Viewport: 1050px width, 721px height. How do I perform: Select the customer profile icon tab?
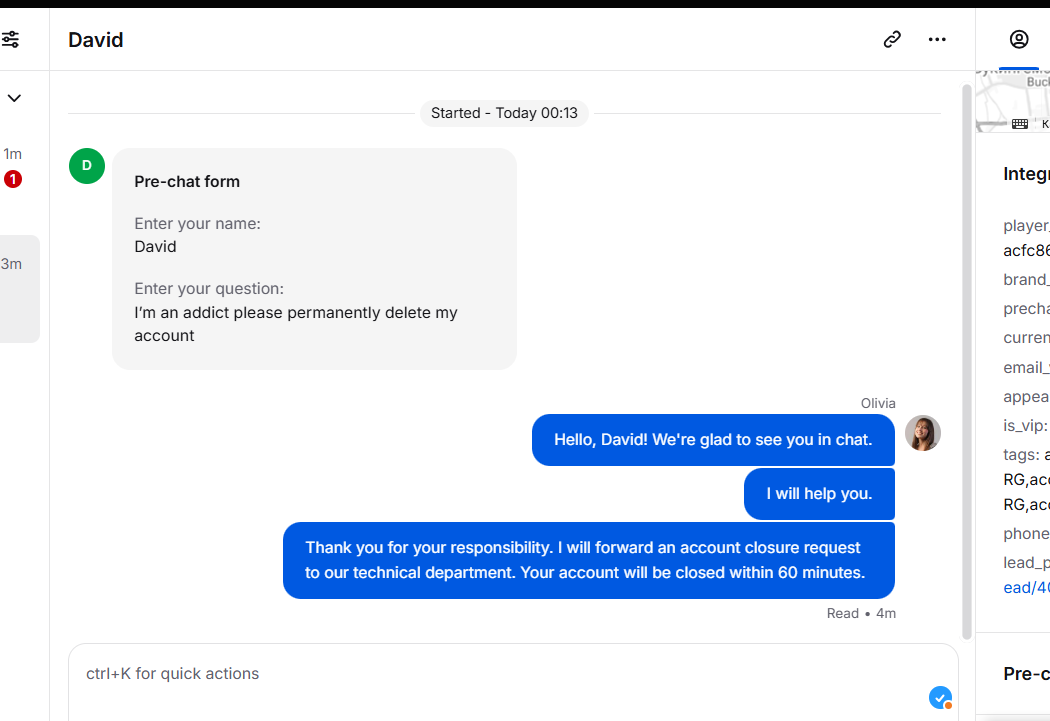coord(1019,39)
